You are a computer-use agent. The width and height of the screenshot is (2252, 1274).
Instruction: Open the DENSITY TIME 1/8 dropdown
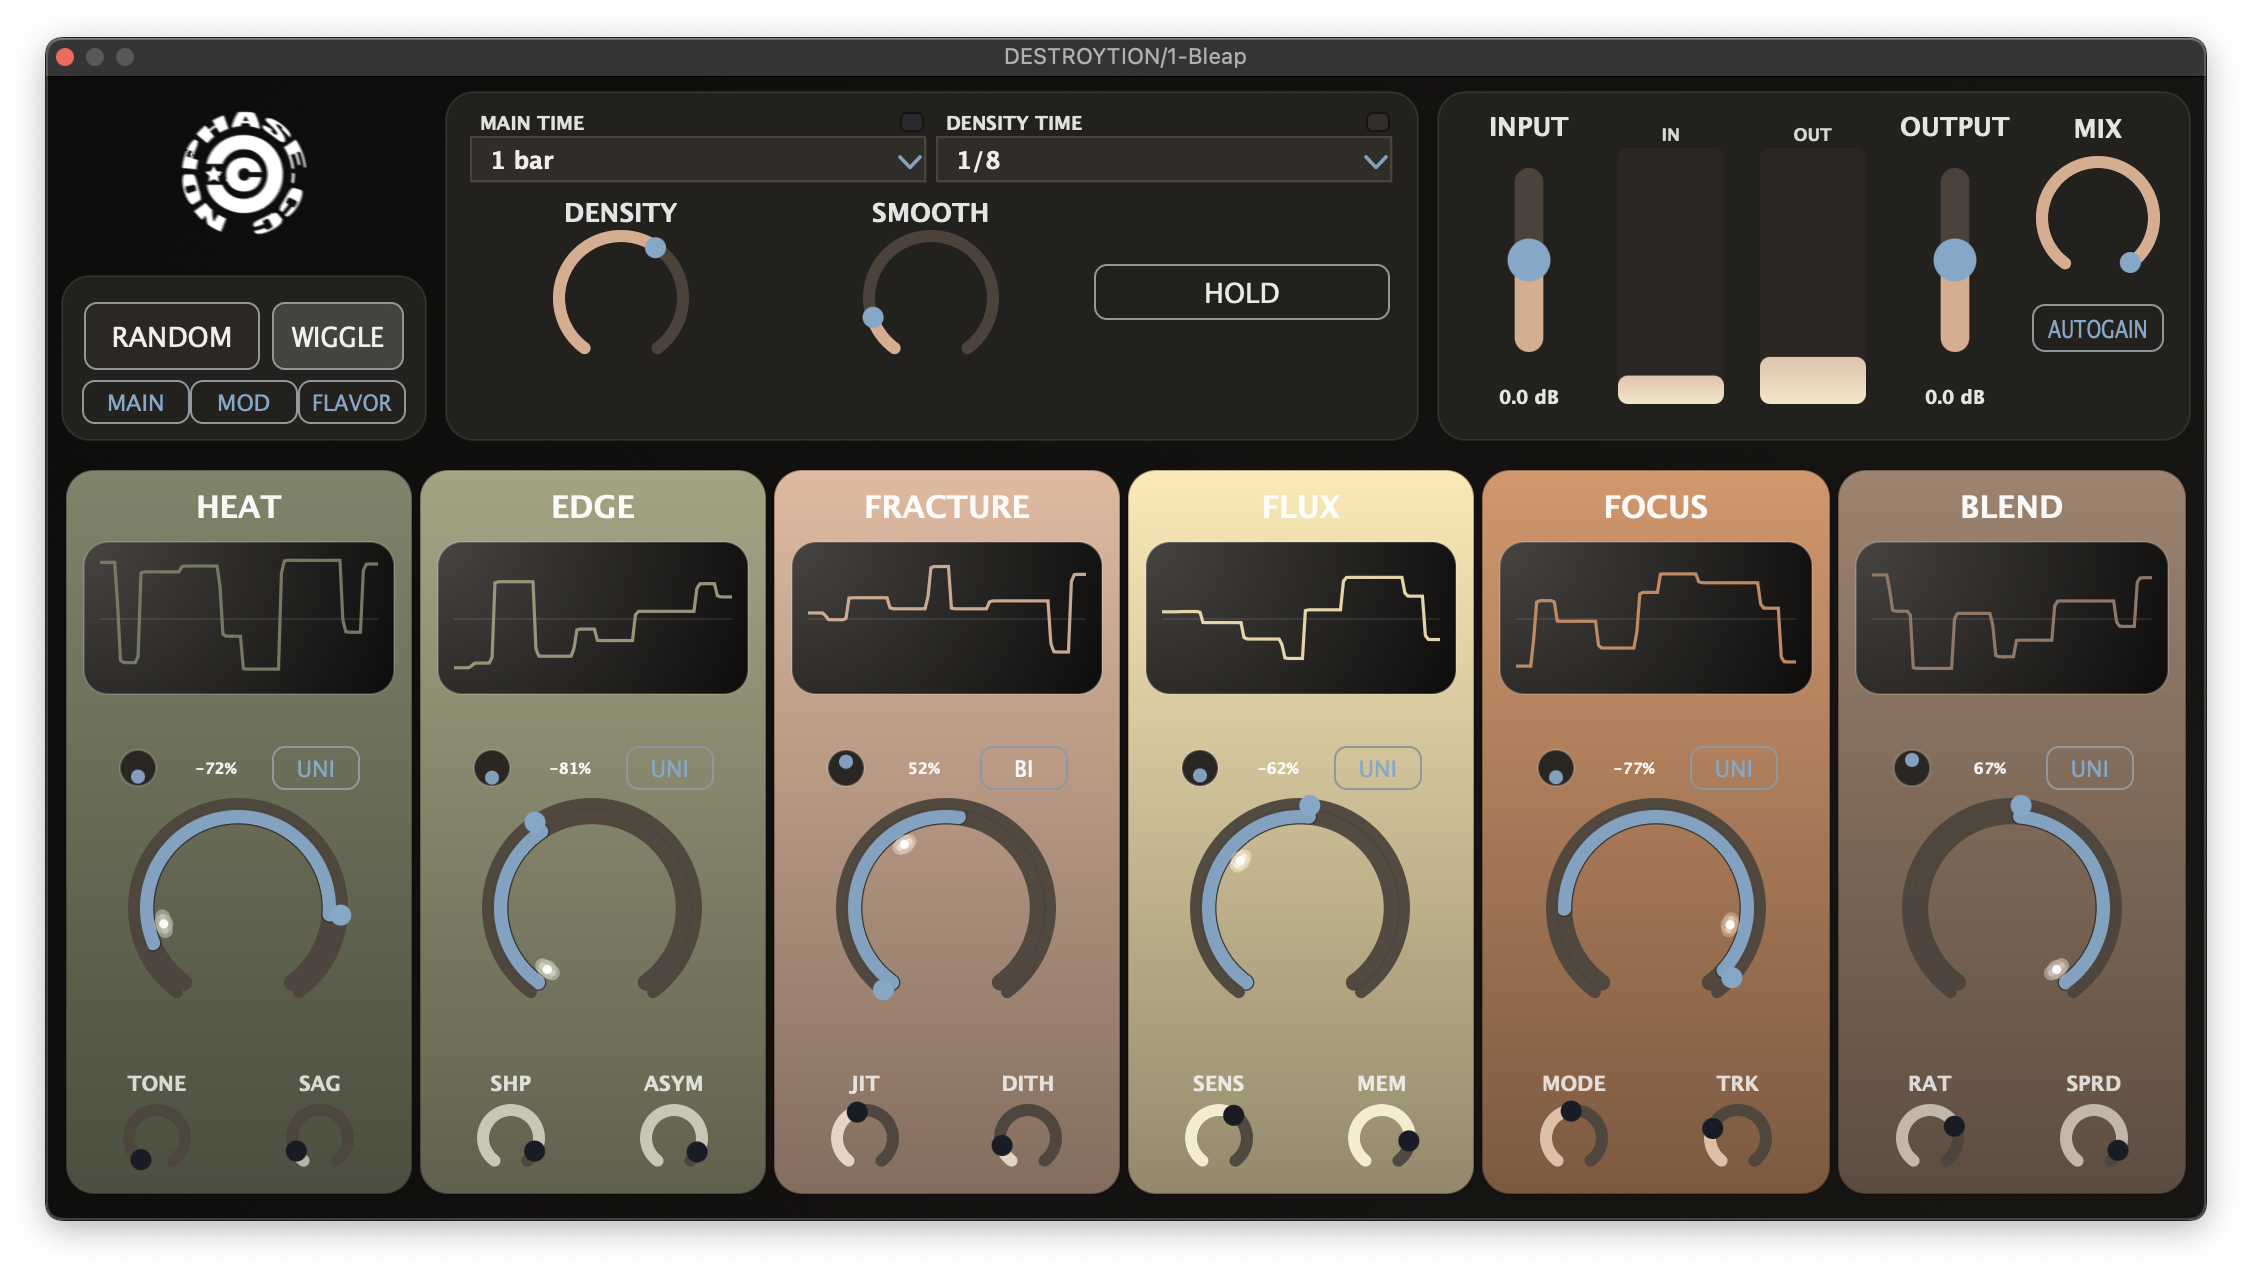pos(1163,159)
